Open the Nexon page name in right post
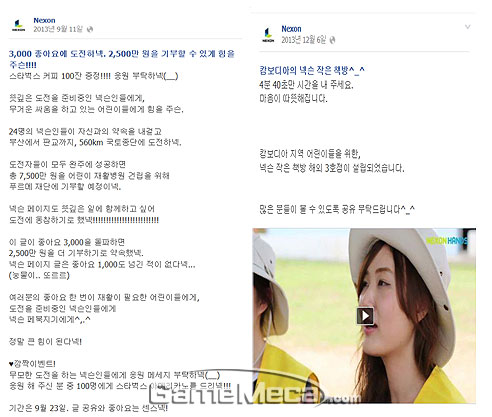492x417 pixels. pyautogui.click(x=291, y=29)
